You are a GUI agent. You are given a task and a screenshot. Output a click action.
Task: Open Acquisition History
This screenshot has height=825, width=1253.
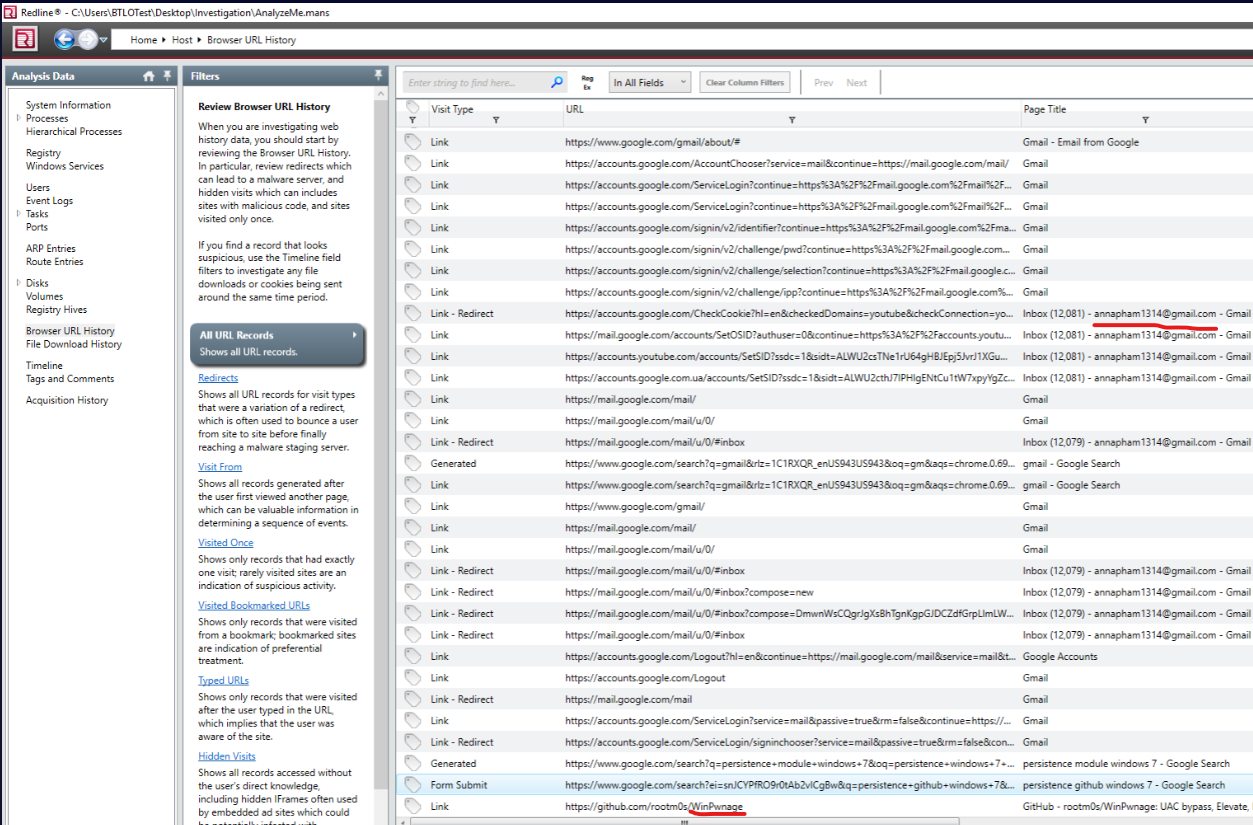[x=67, y=400]
